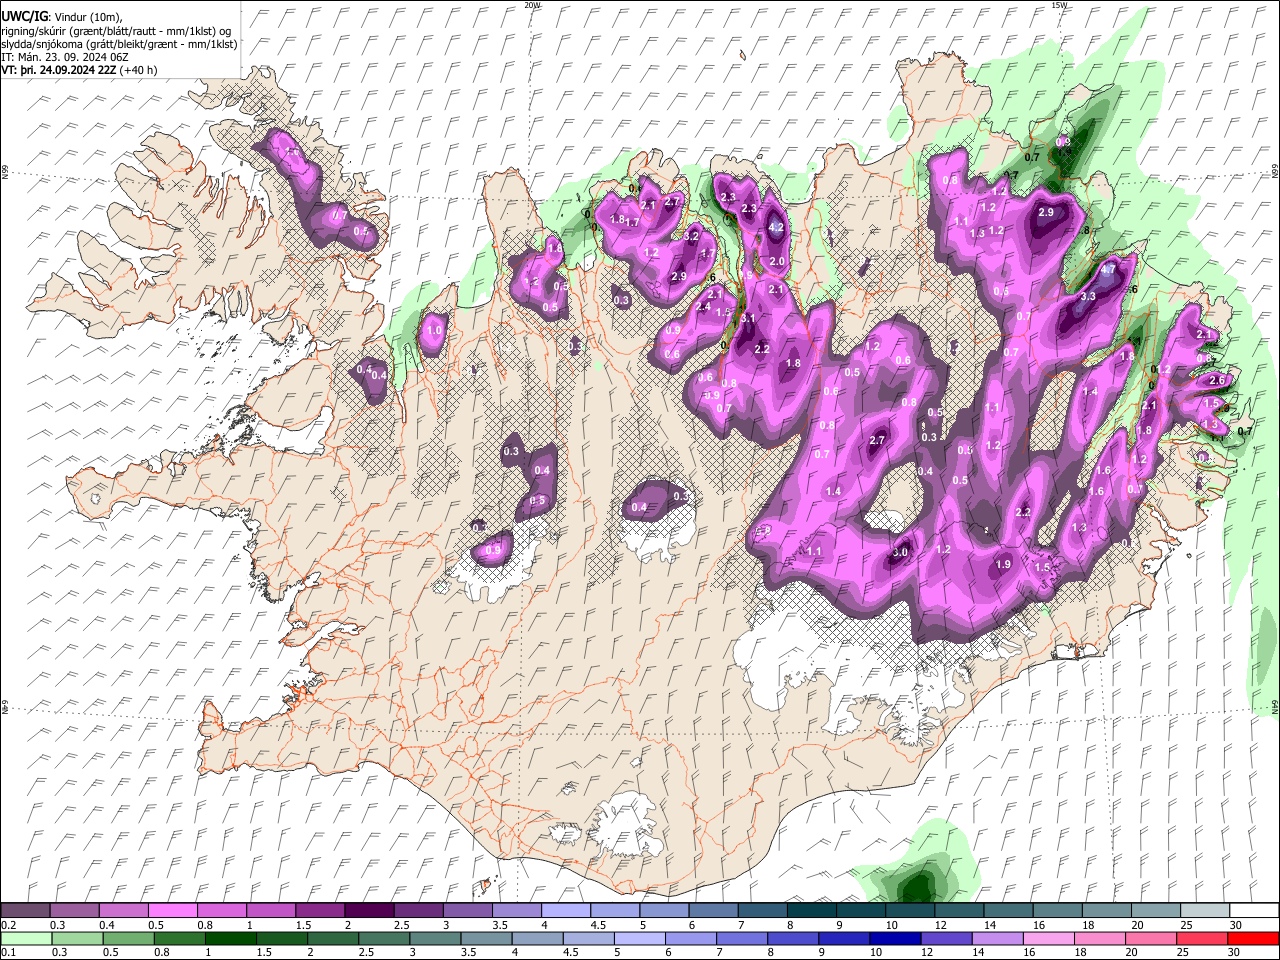Click the 3.2 snowfall value on the map
The image size is (1280, 960).
(x=691, y=236)
